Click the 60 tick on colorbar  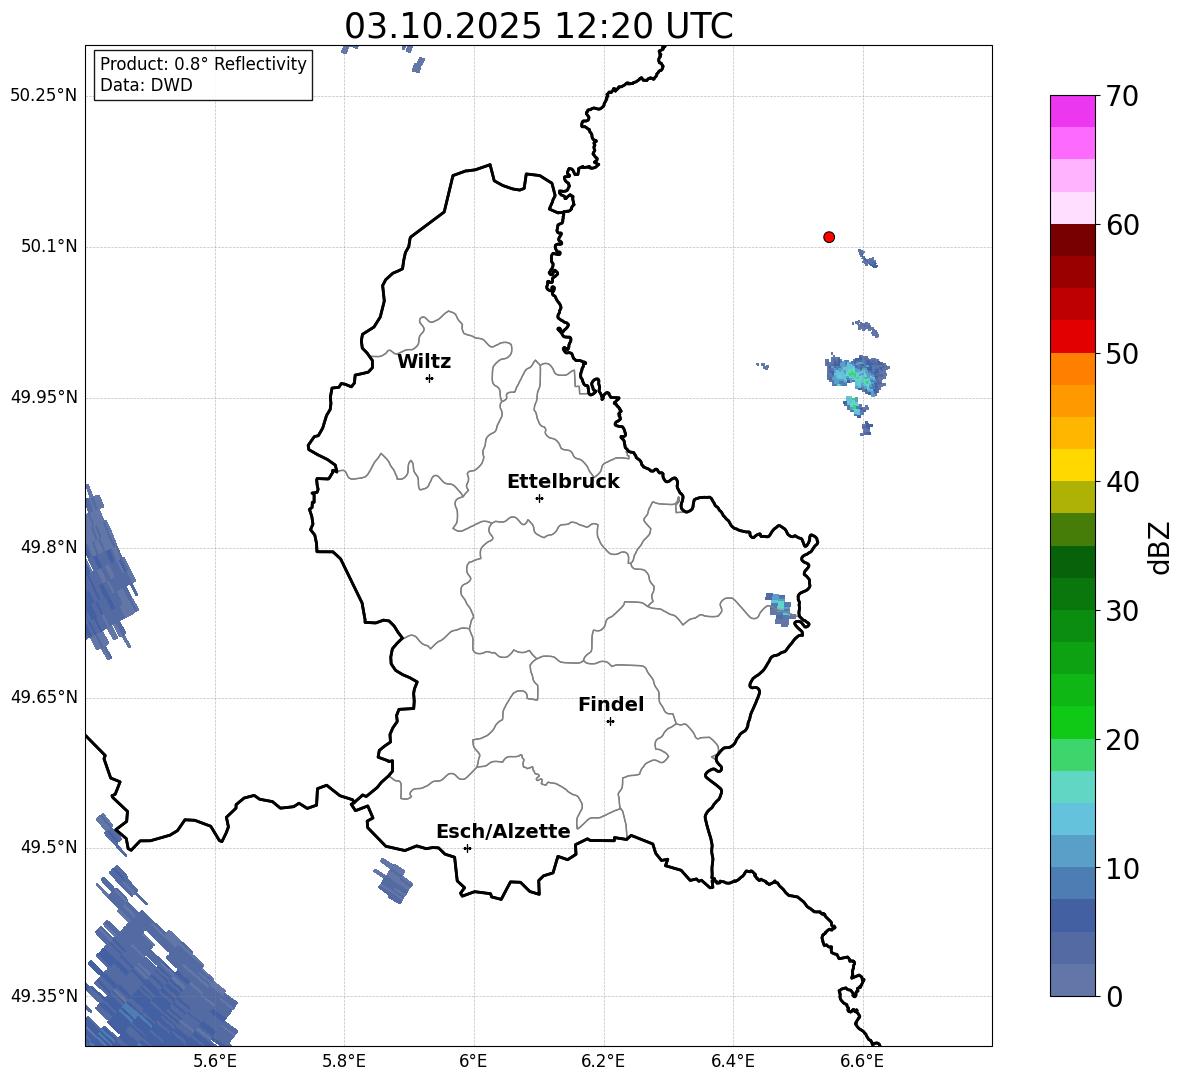(x=1121, y=225)
